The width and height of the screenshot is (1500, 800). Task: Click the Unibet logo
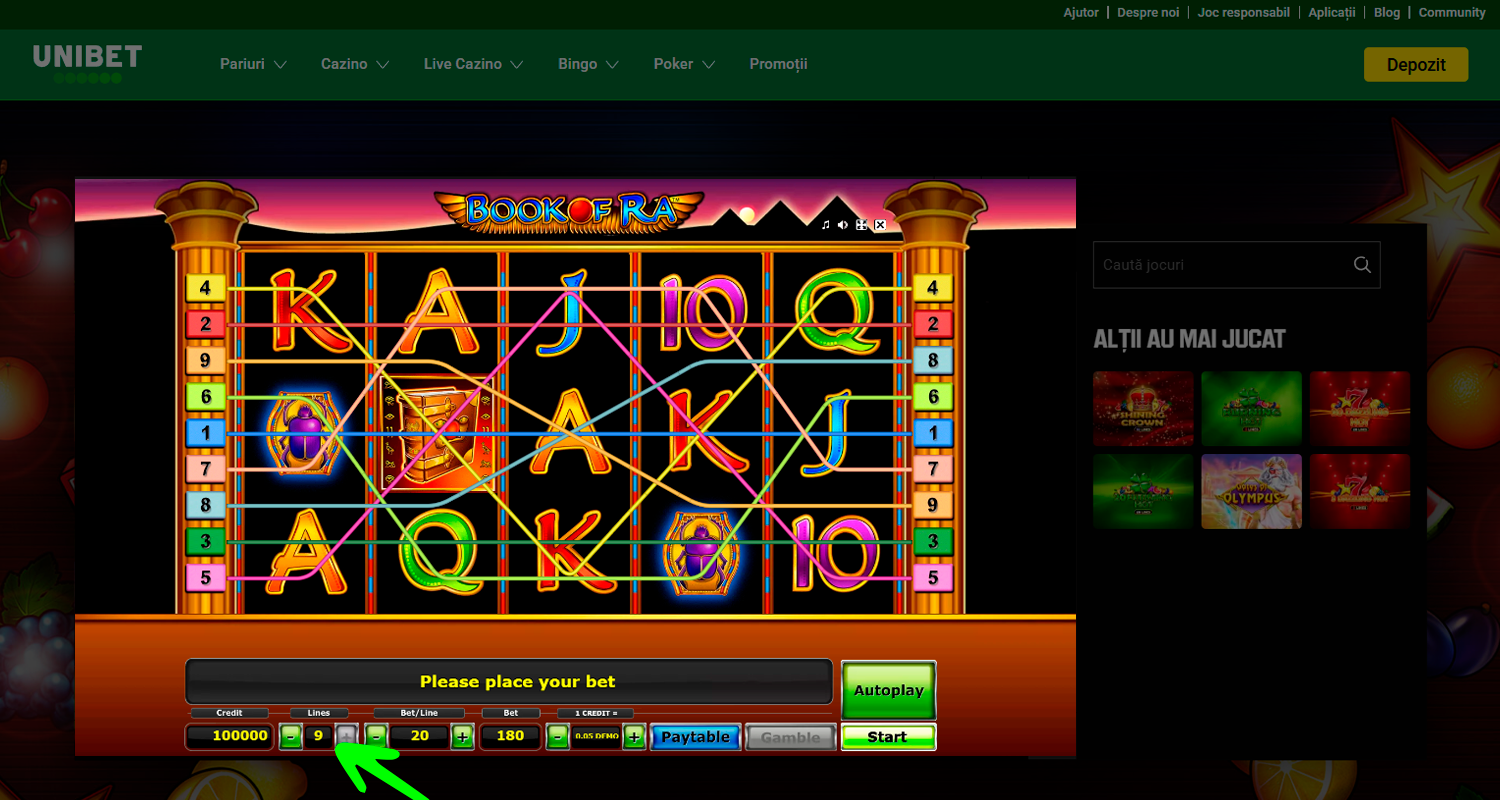[x=87, y=63]
